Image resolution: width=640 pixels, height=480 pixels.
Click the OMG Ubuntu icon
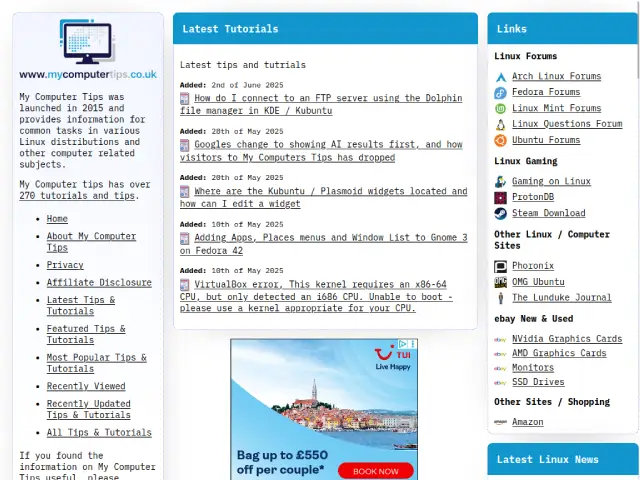pyautogui.click(x=501, y=282)
